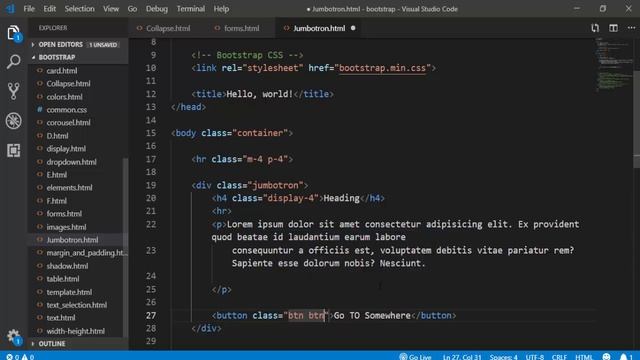
Task: Open text_selection.html in the explorer
Action: (76, 305)
